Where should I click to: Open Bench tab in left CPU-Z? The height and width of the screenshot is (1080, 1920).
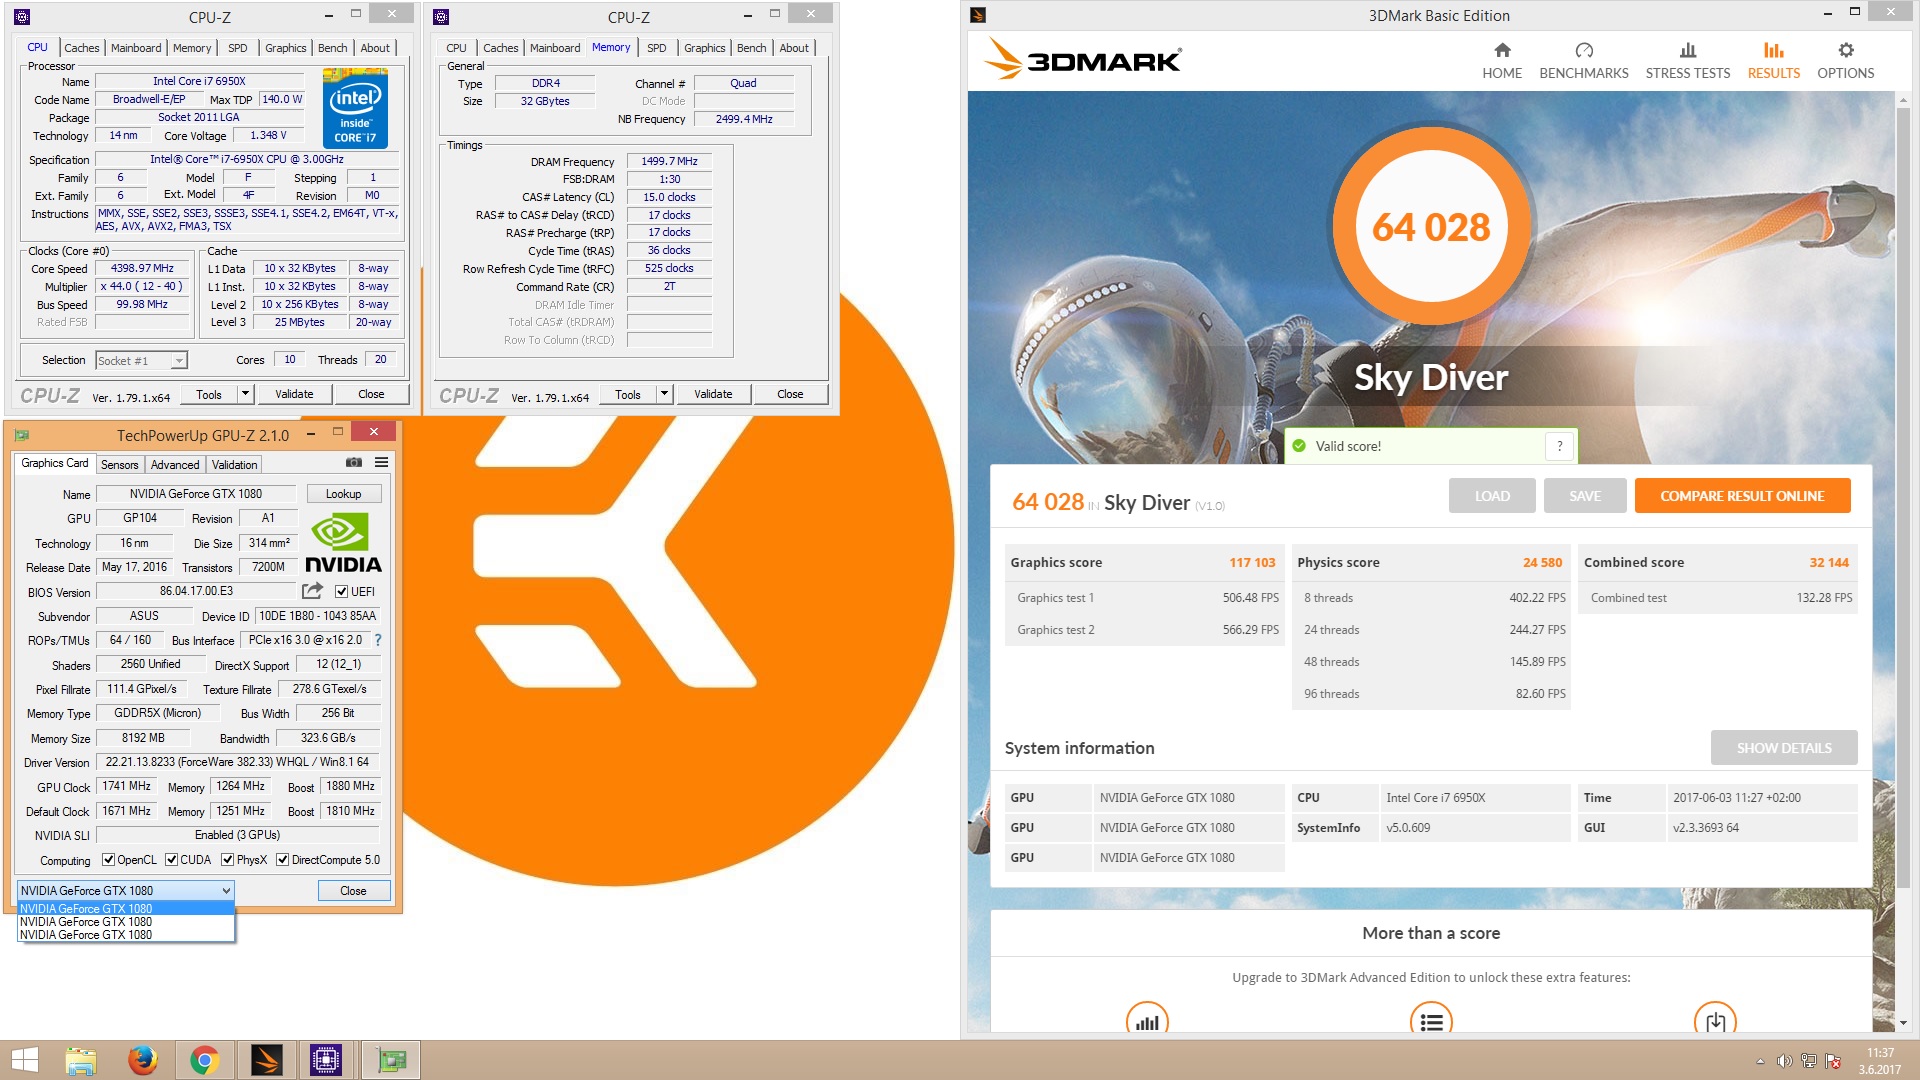[332, 48]
